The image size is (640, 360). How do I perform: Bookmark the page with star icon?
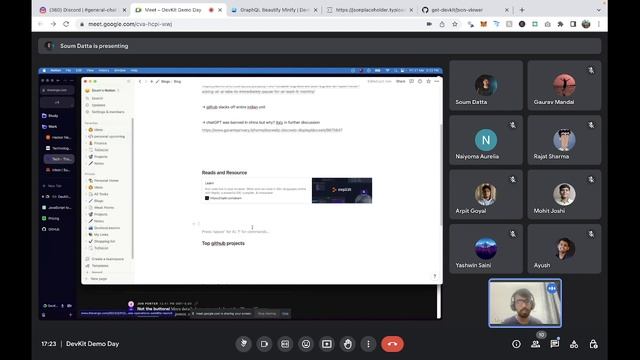point(455,24)
